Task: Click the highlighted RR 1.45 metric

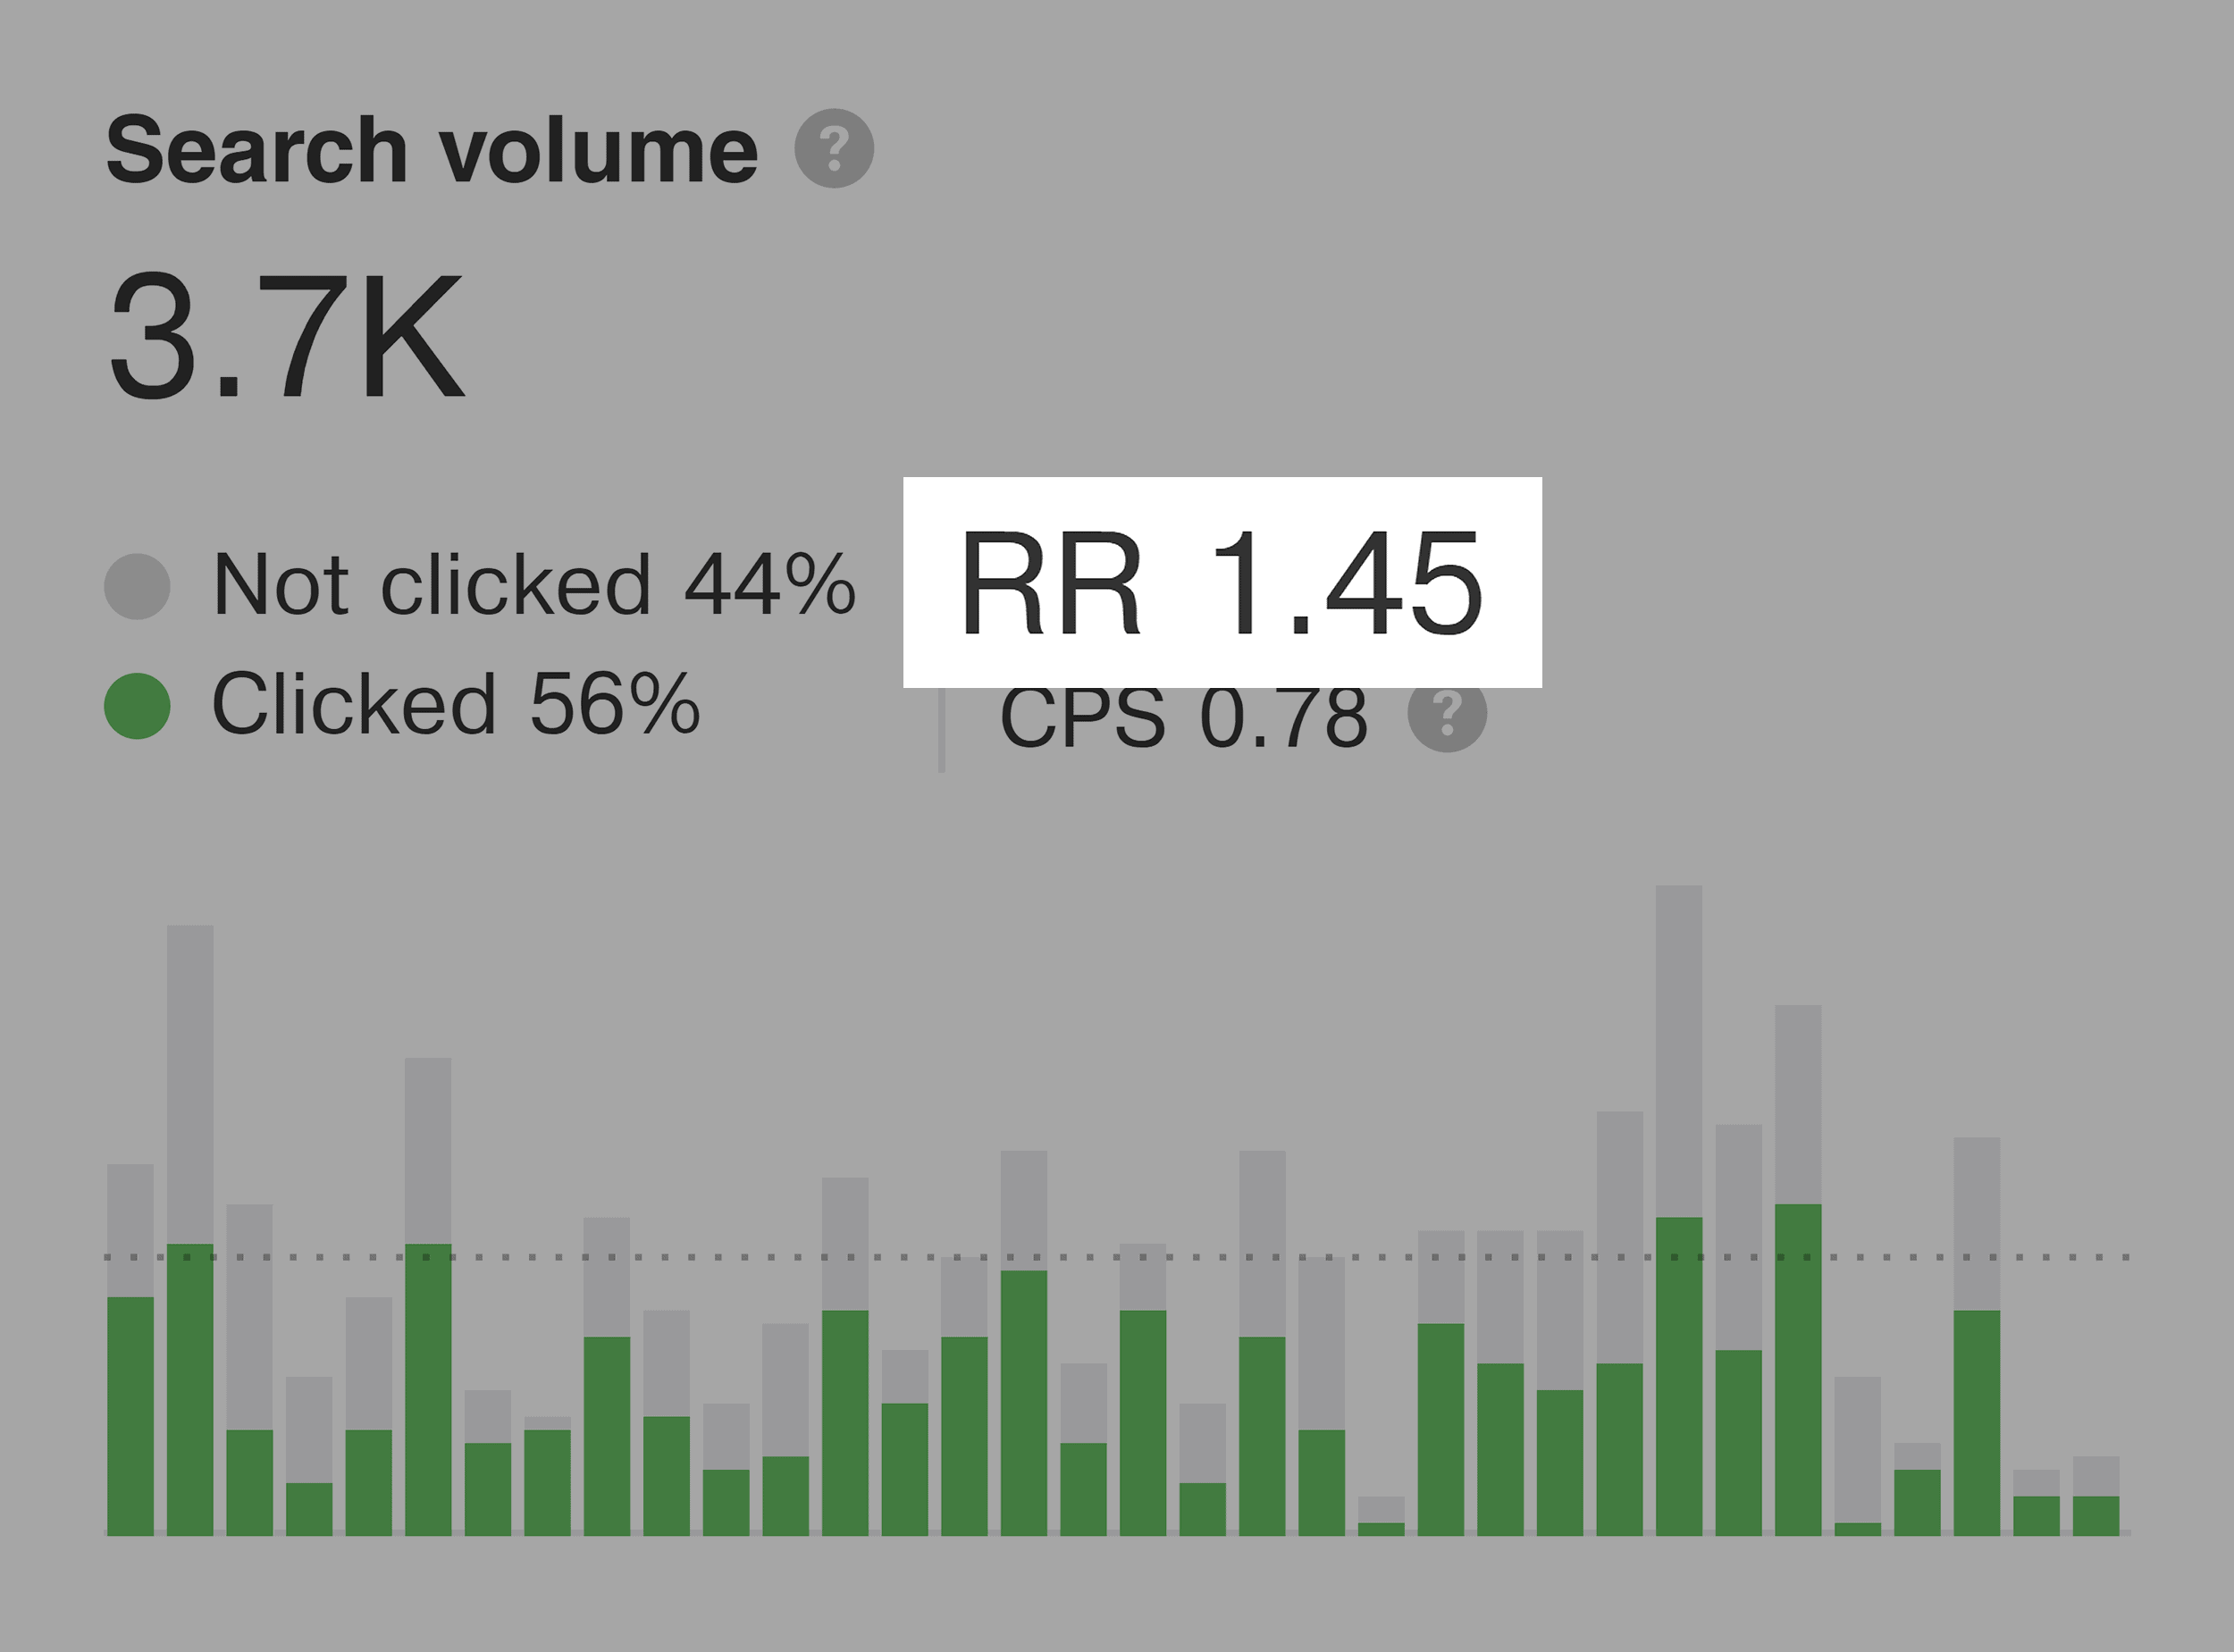Action: click(1222, 582)
